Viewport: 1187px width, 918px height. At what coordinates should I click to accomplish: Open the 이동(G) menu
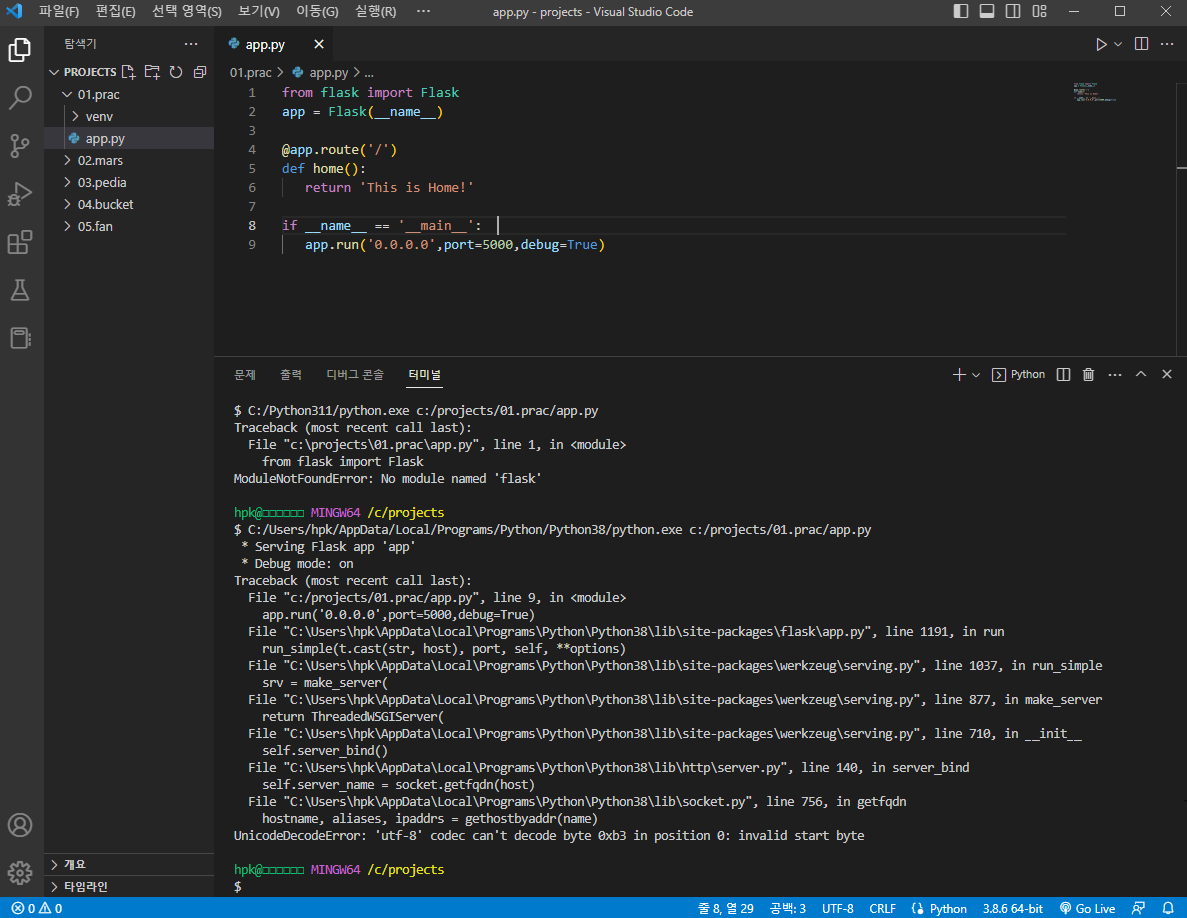pyautogui.click(x=317, y=11)
